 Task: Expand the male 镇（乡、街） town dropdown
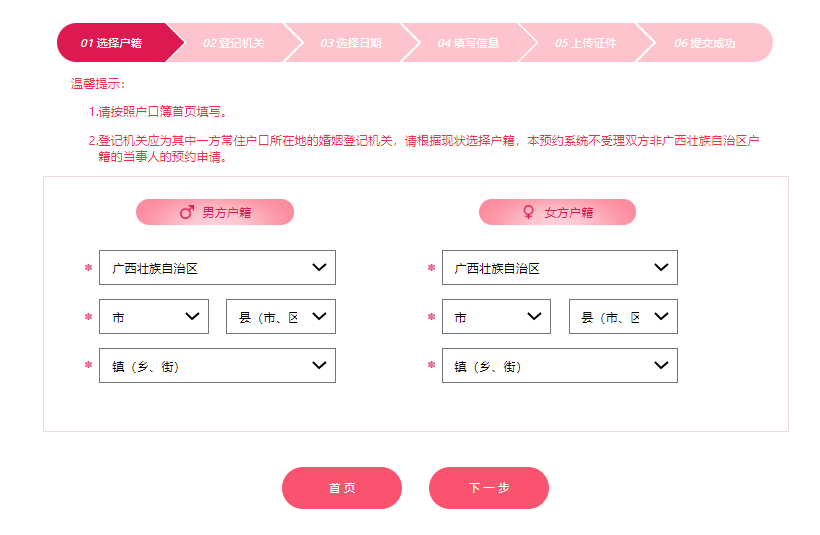click(x=217, y=366)
